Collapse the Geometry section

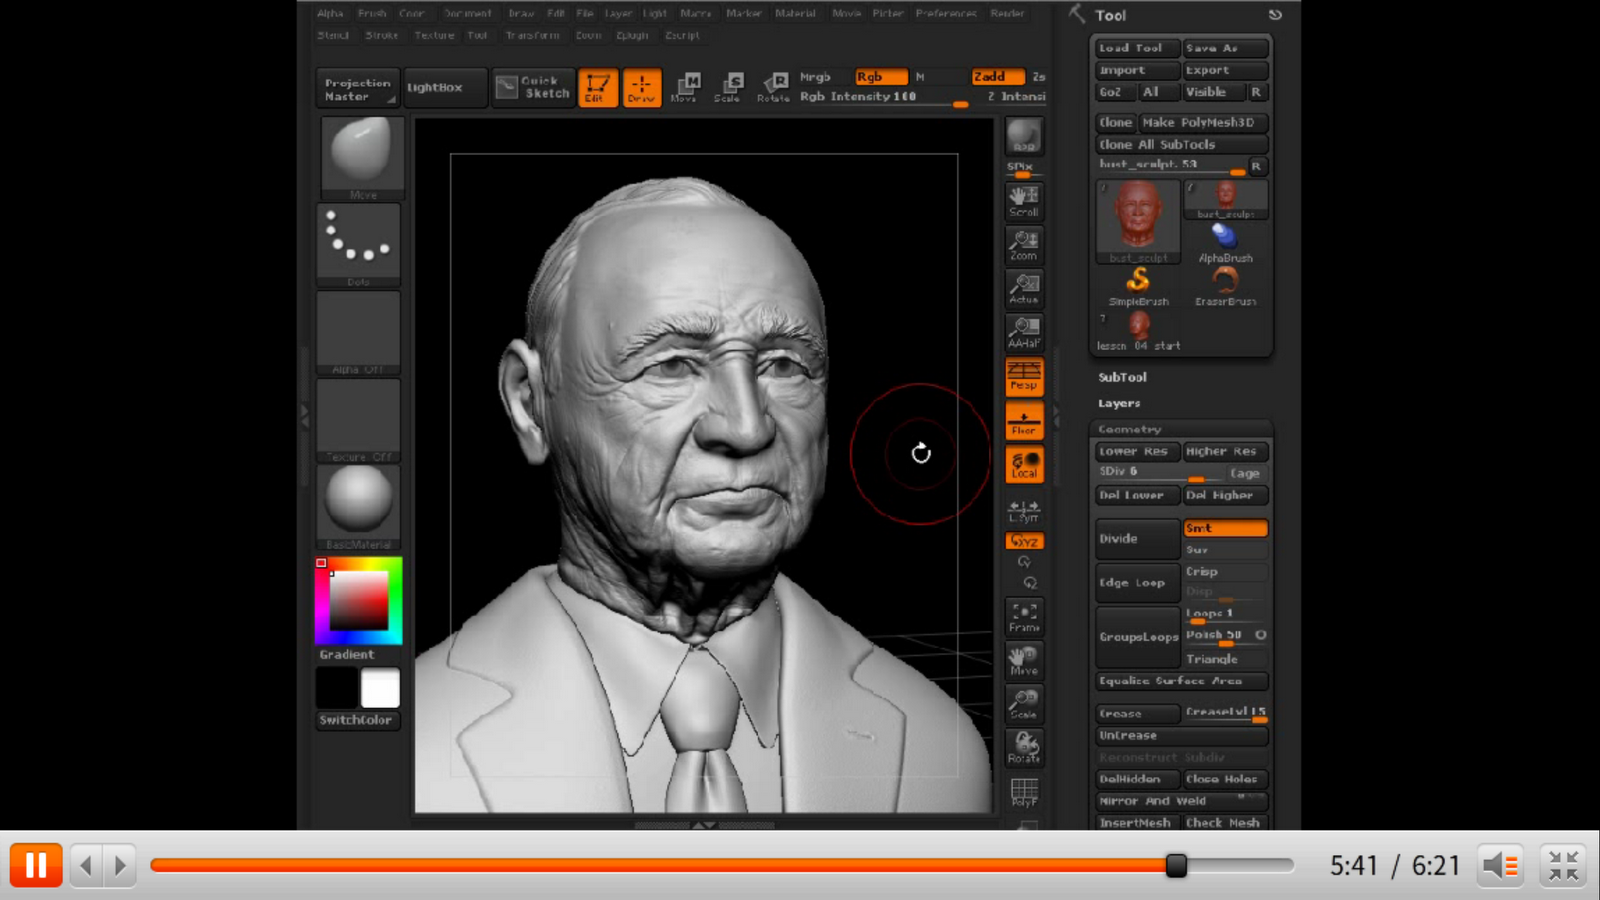coord(1129,428)
